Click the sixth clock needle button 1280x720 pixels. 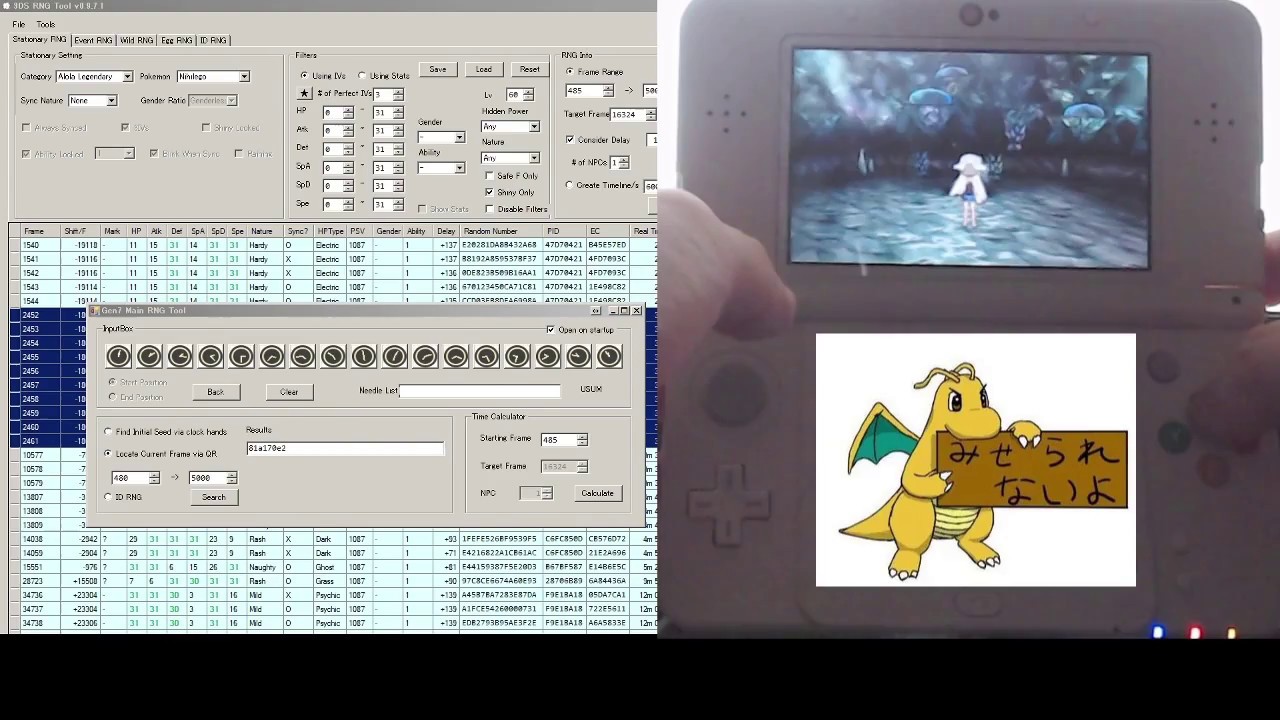click(272, 357)
